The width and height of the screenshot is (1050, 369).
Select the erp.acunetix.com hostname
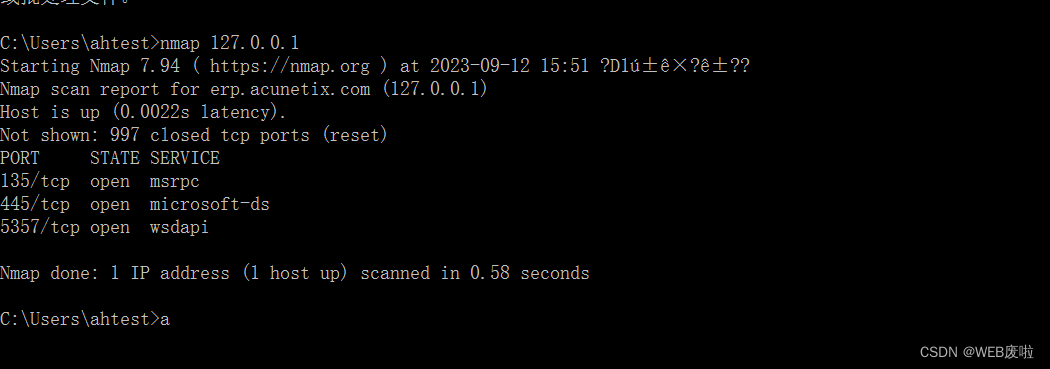coord(290,89)
